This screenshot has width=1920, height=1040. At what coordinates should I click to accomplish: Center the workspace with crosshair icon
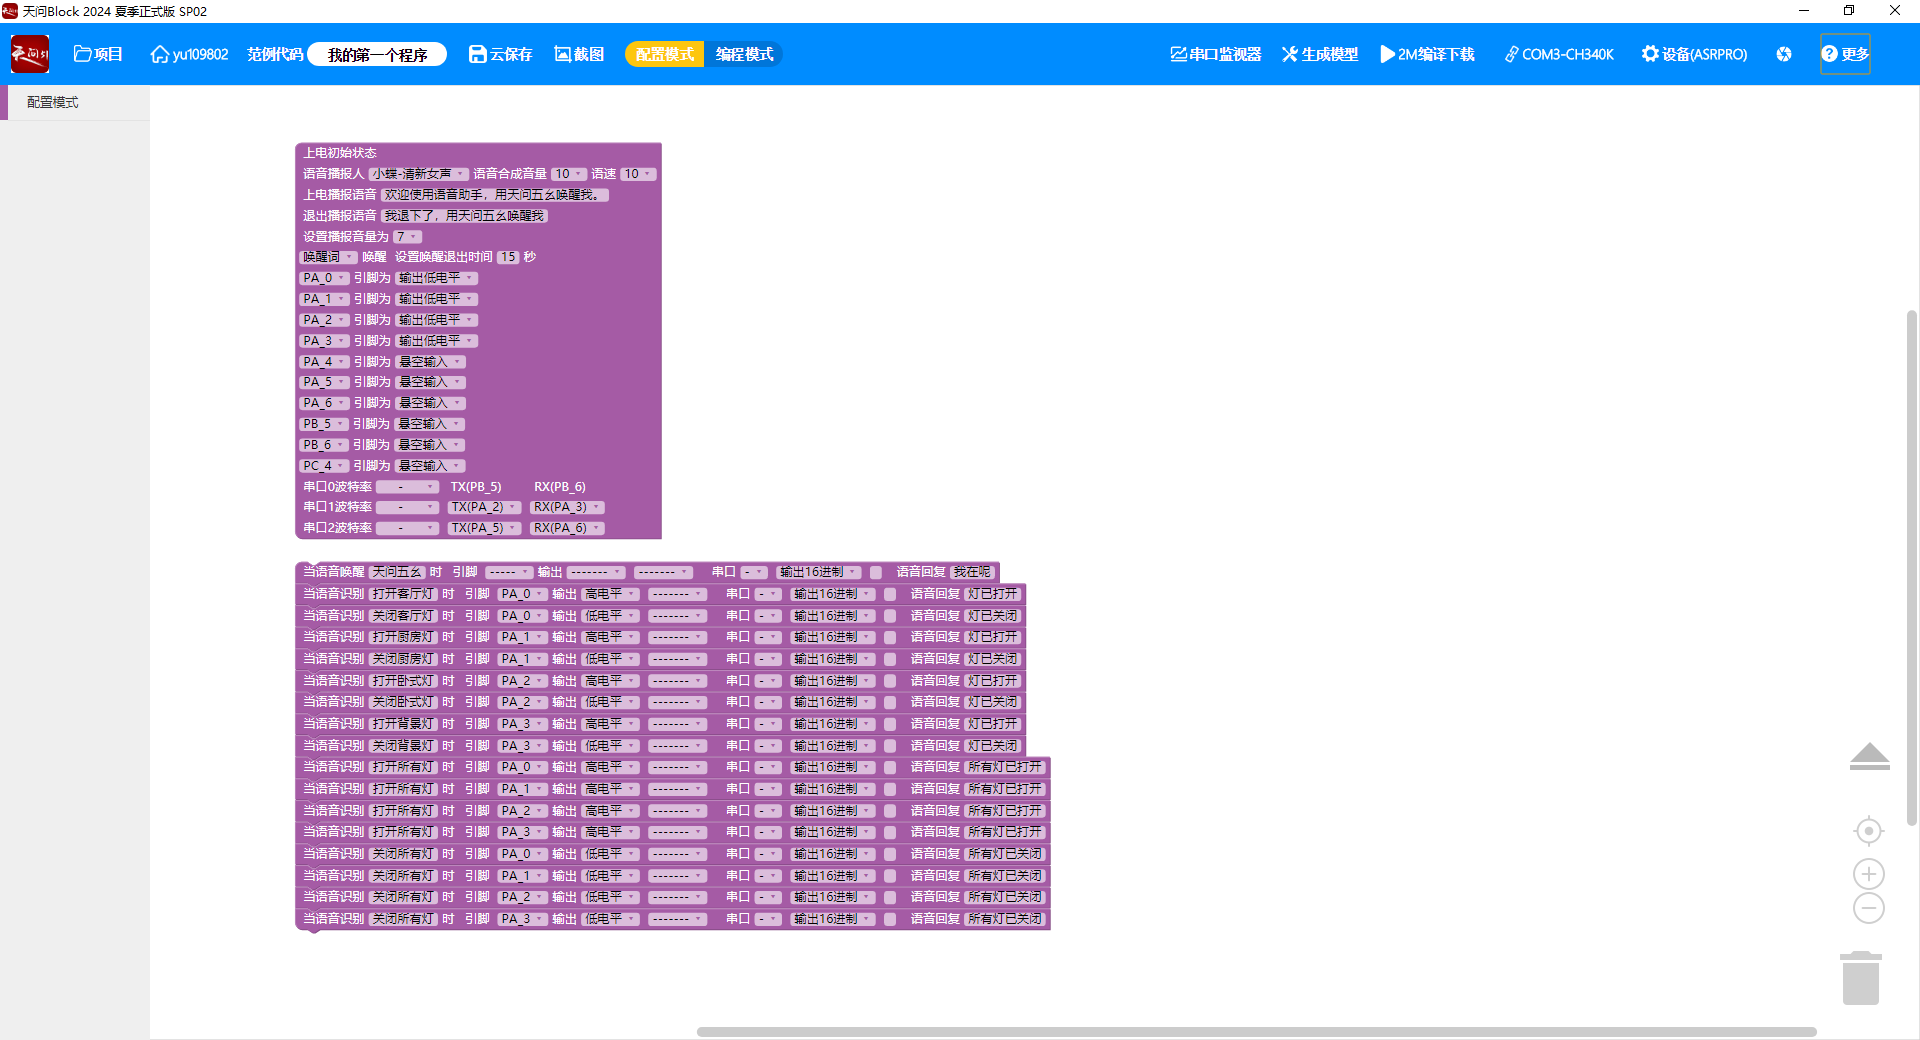pos(1868,831)
